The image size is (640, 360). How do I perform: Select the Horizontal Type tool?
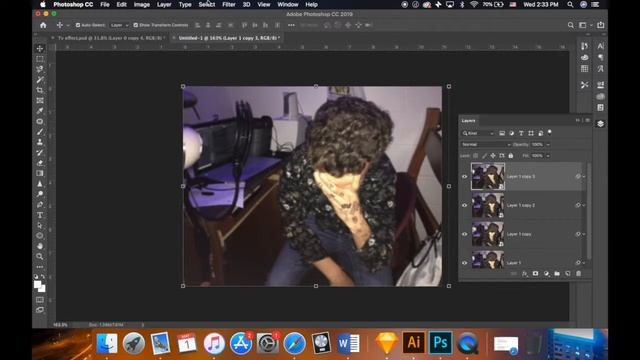pyautogui.click(x=40, y=215)
